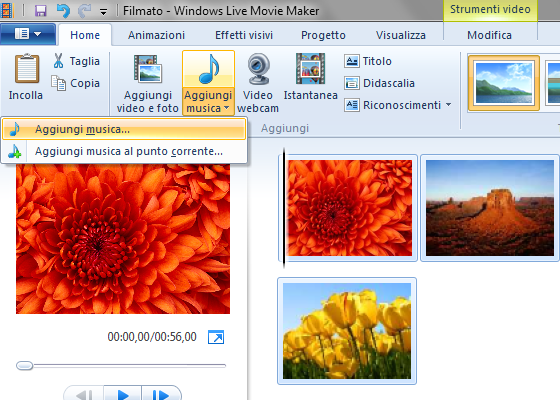Open the blue application menu button
The width and height of the screenshot is (560, 400).
pyautogui.click(x=28, y=34)
